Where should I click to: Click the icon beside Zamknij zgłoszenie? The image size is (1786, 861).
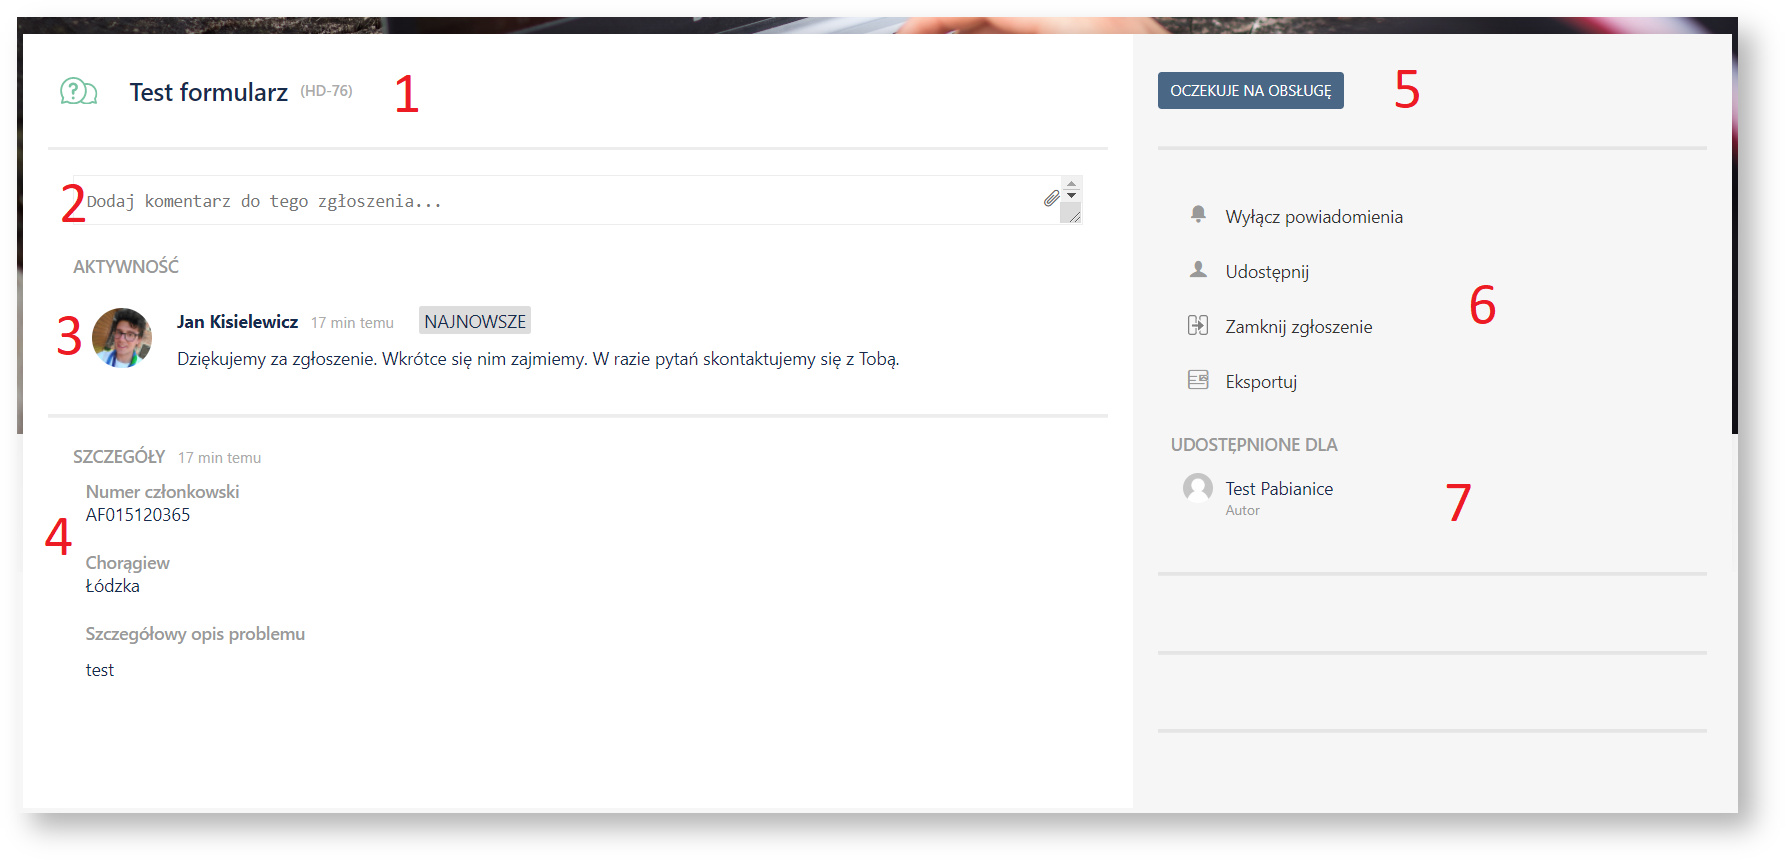[x=1198, y=325]
